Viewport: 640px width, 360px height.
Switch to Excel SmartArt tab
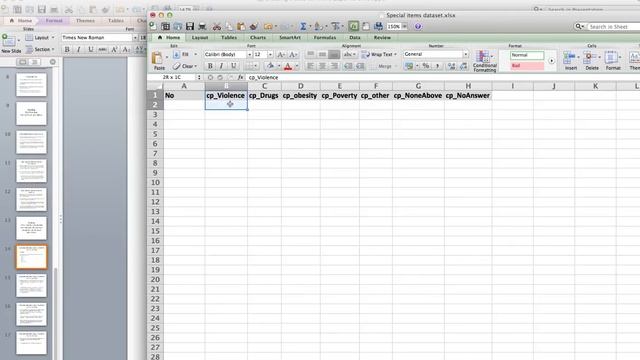click(290, 38)
